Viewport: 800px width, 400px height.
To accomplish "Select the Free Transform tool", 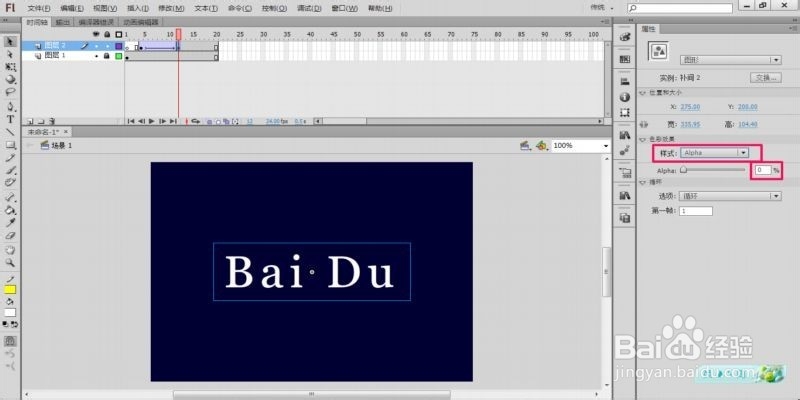I will [x=10, y=67].
